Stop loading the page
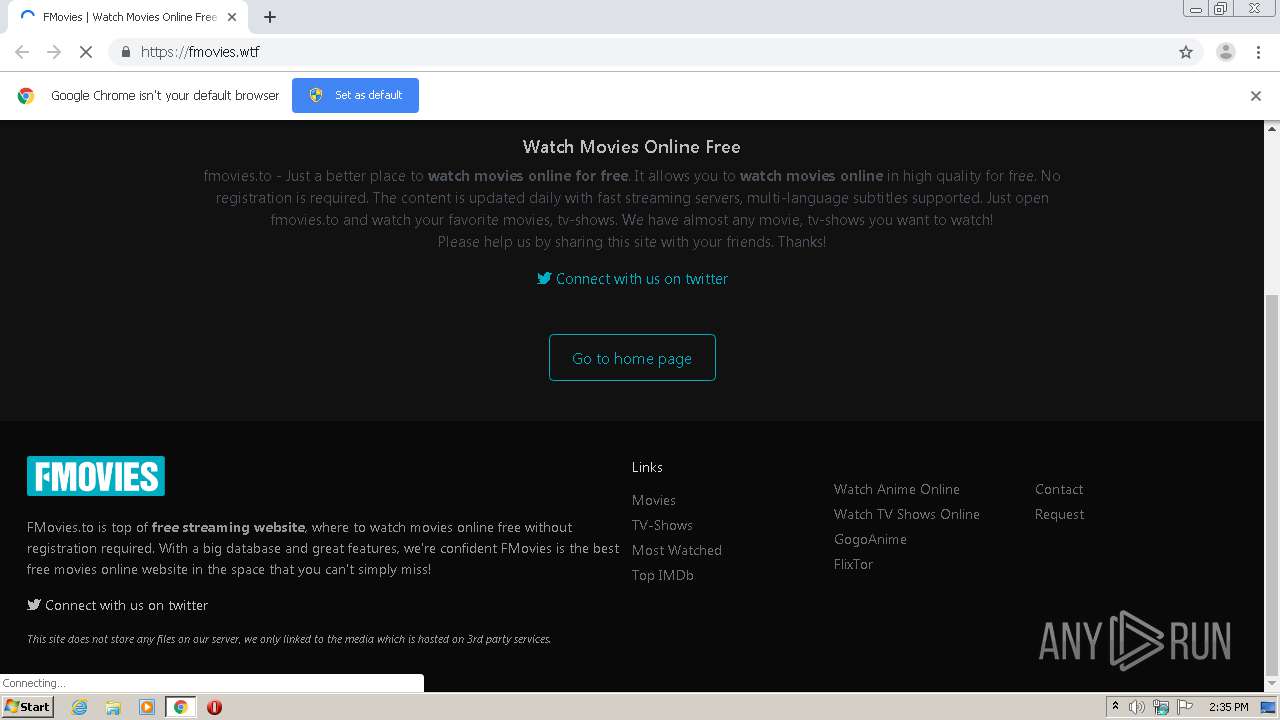This screenshot has width=1280, height=720. (x=86, y=52)
